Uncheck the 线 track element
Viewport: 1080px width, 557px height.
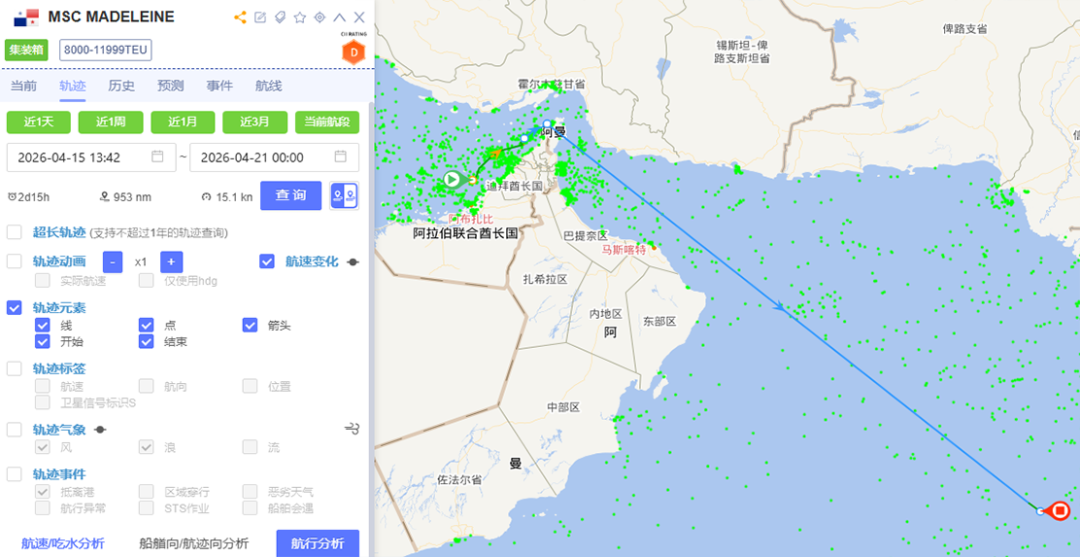click(x=43, y=325)
